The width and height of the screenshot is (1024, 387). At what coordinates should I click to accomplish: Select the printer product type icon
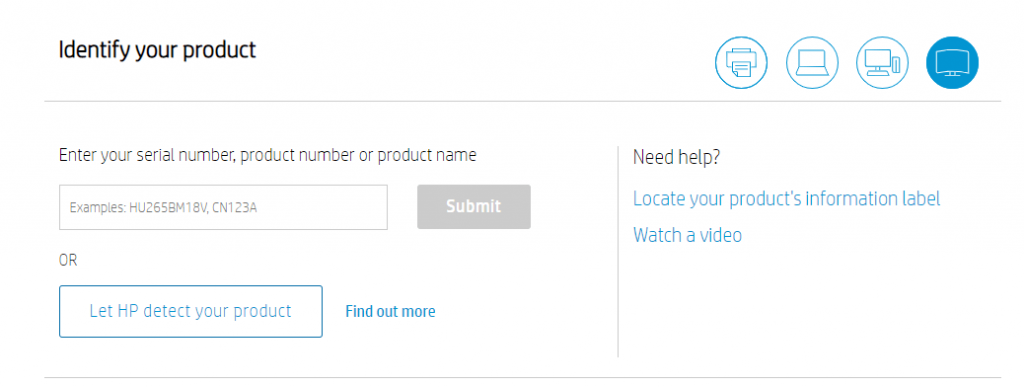point(741,63)
